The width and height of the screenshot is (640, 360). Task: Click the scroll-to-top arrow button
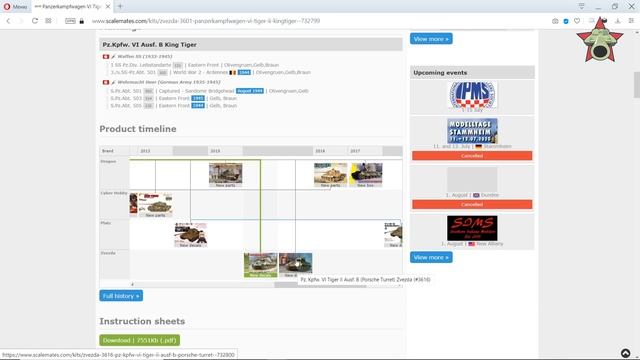[625, 353]
